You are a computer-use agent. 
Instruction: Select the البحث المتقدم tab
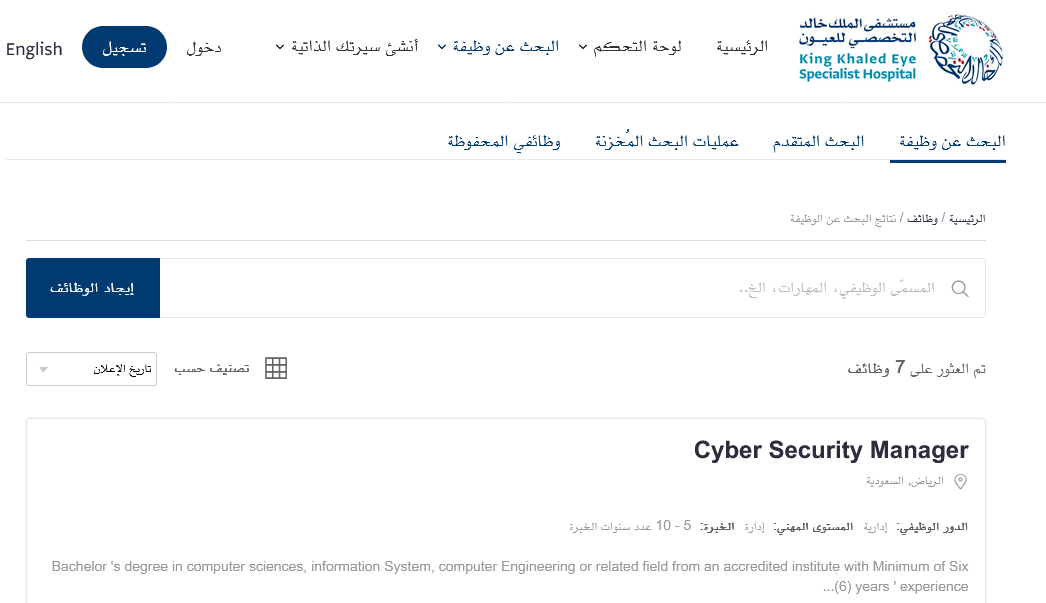click(818, 142)
